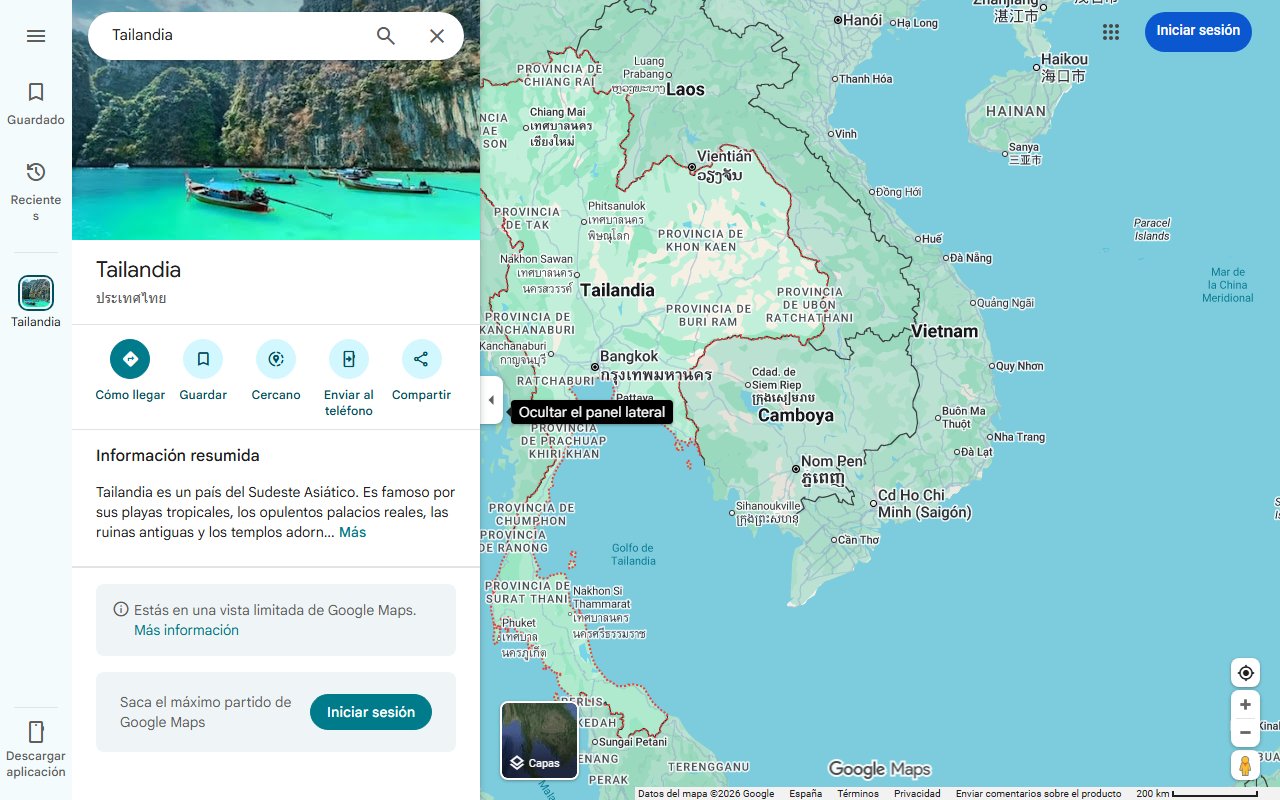
Task: Expand the country description via Más link
Action: coord(352,532)
